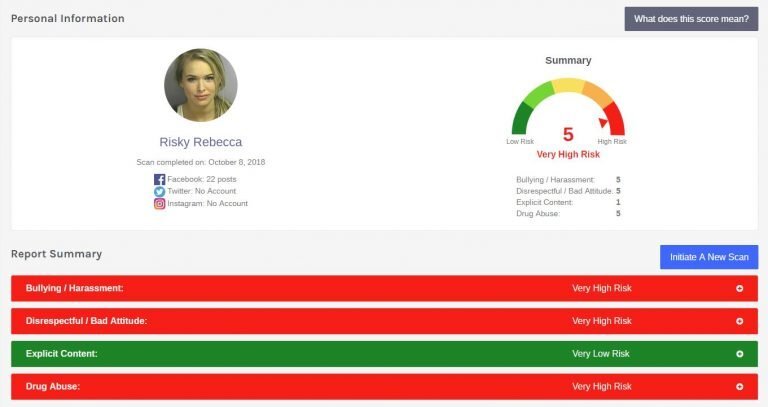Image resolution: width=768 pixels, height=407 pixels.
Task: Open the Bullying / Harassment red row label
Action: coord(74,288)
